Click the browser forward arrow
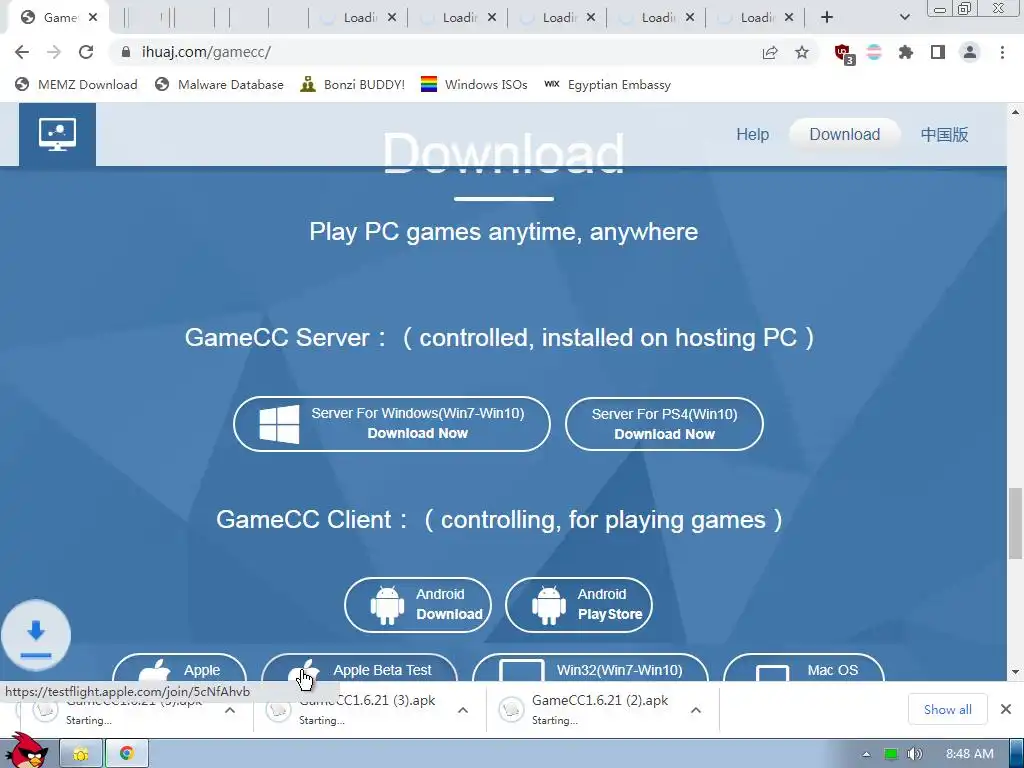This screenshot has width=1024, height=768. 54,52
